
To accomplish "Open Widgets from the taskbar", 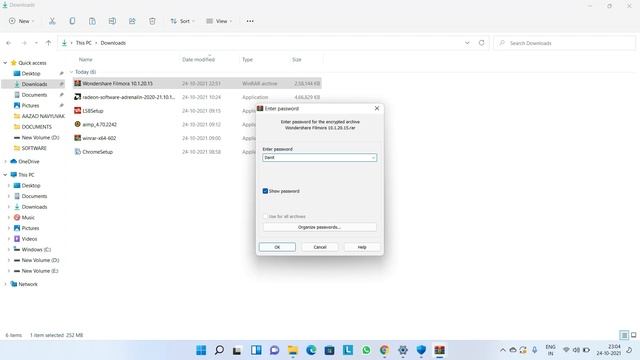I will pyautogui.click(x=256, y=350).
